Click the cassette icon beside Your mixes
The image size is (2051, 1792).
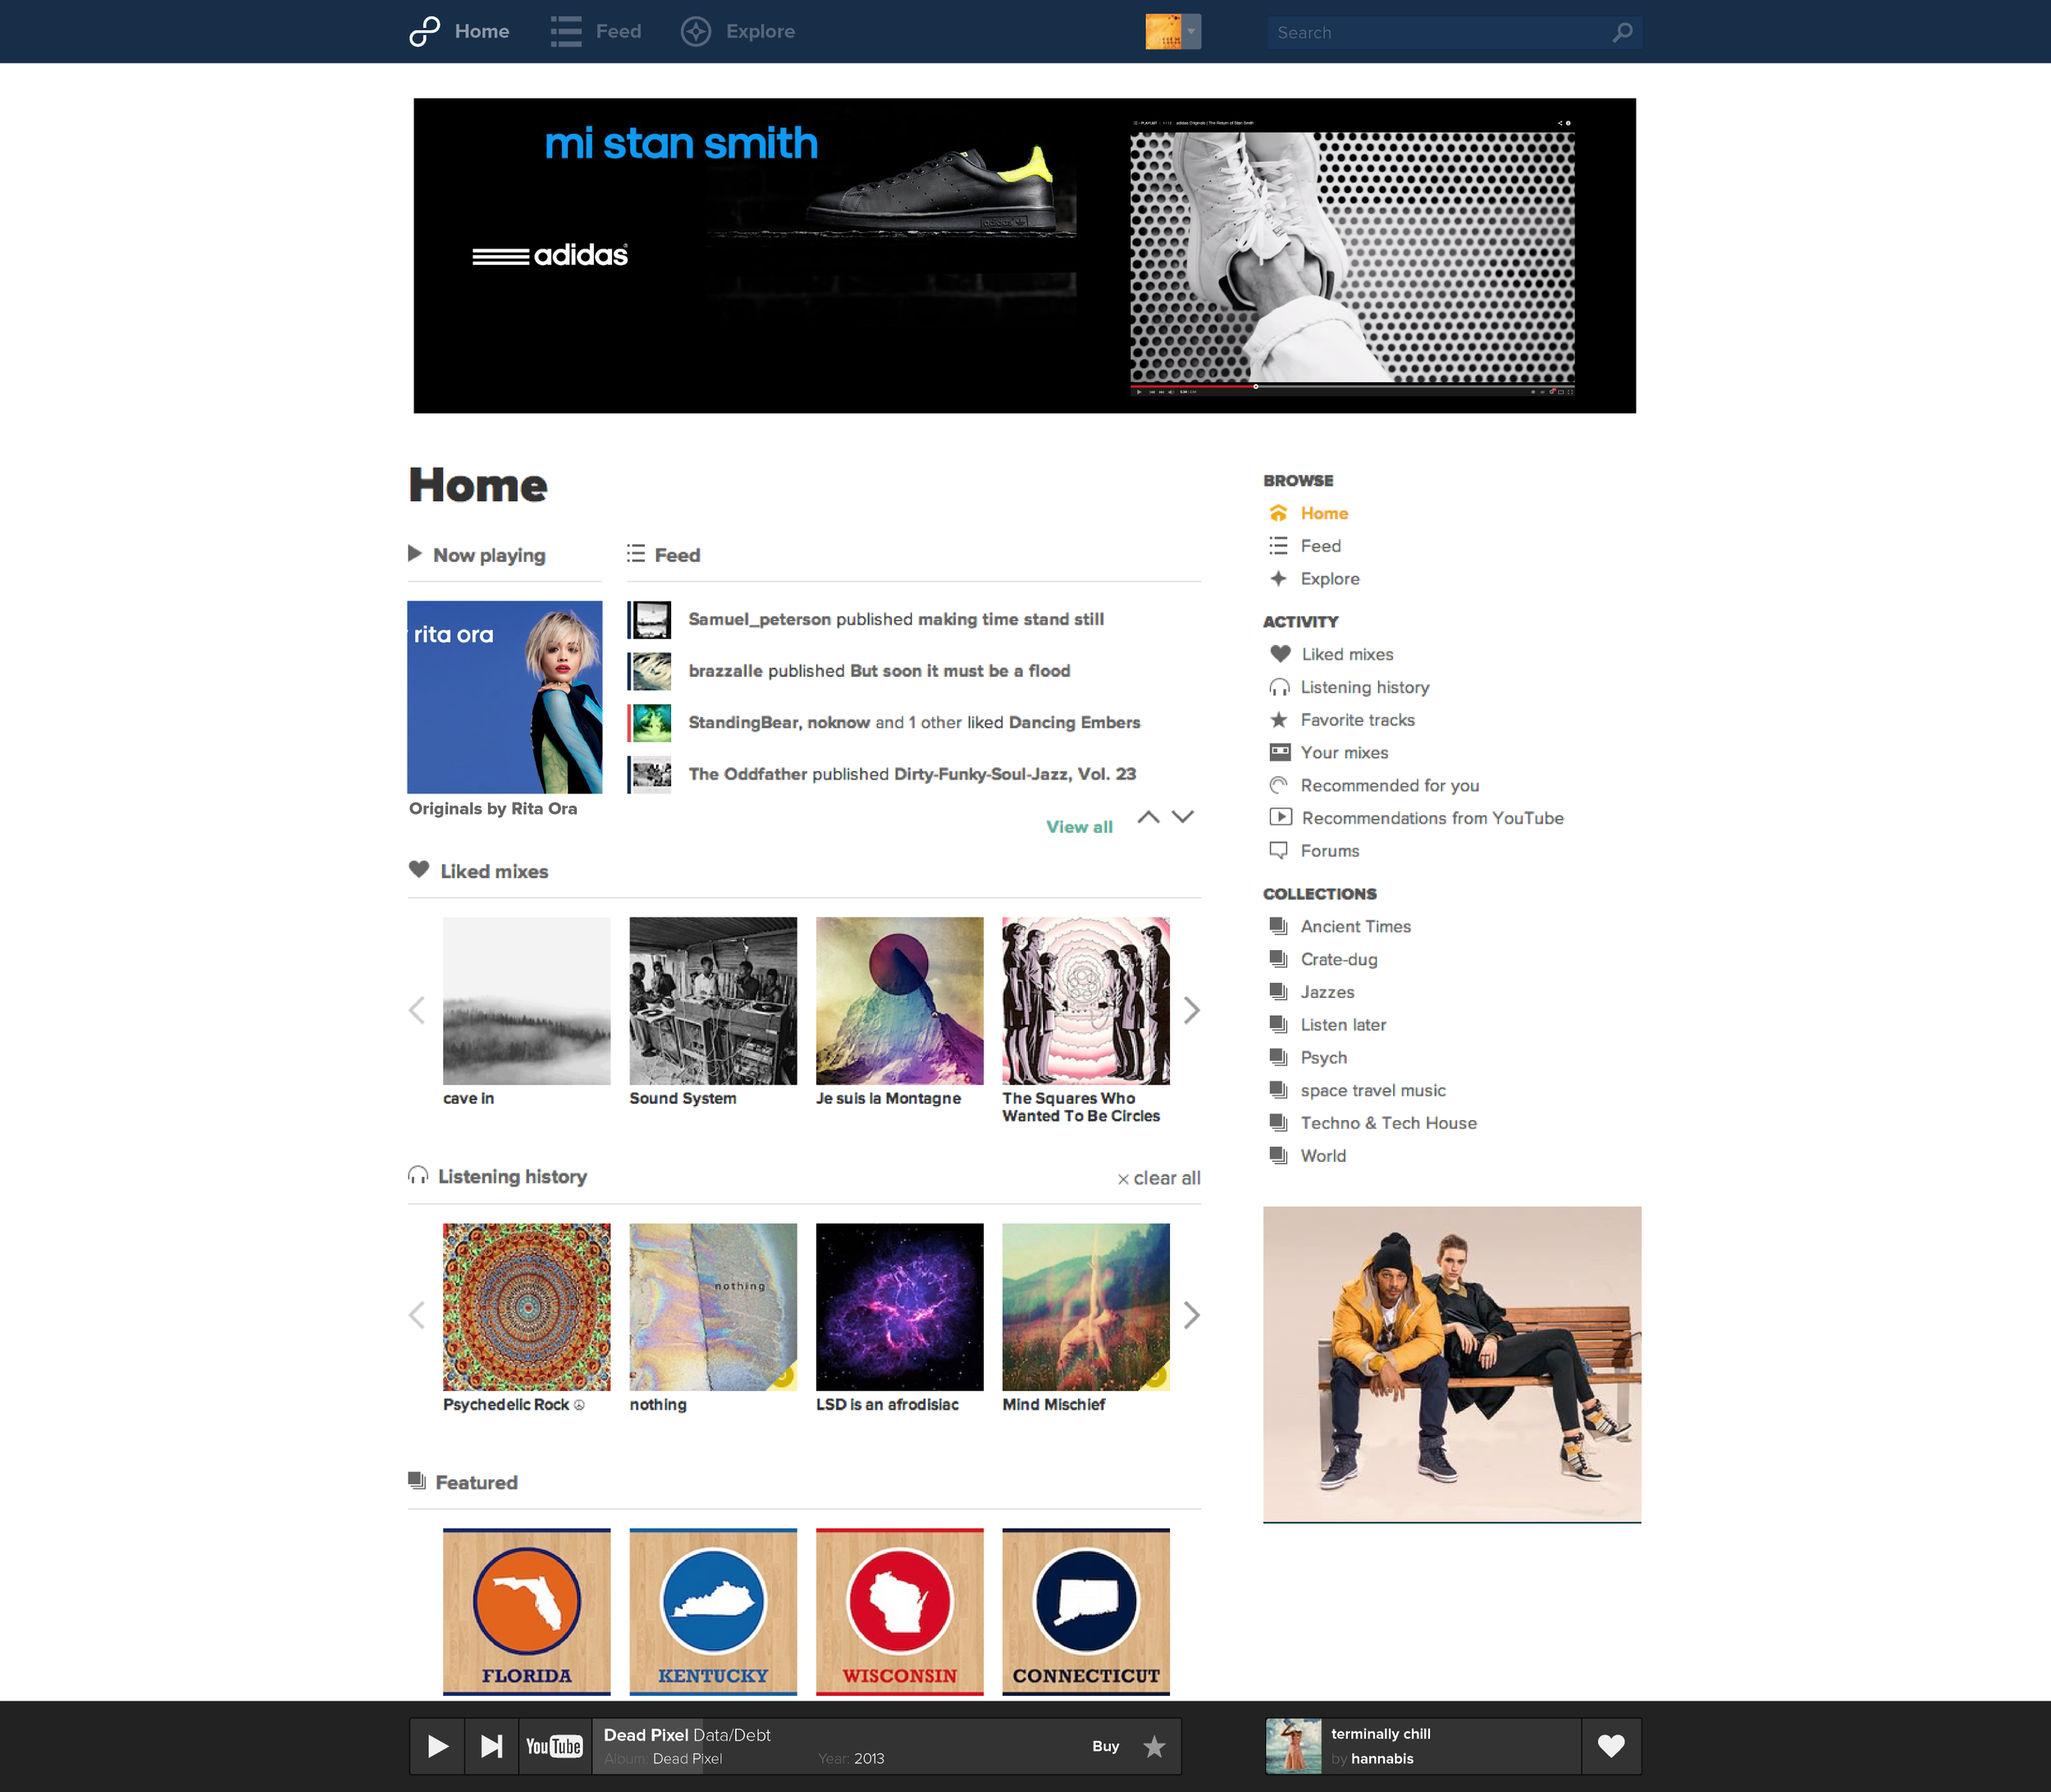pos(1279,752)
